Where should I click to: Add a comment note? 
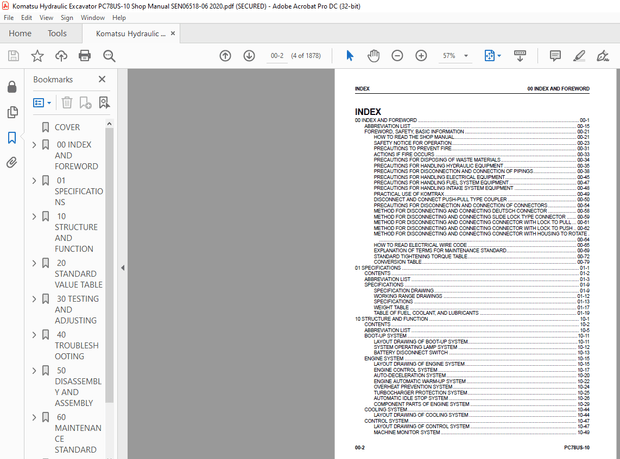[555, 56]
